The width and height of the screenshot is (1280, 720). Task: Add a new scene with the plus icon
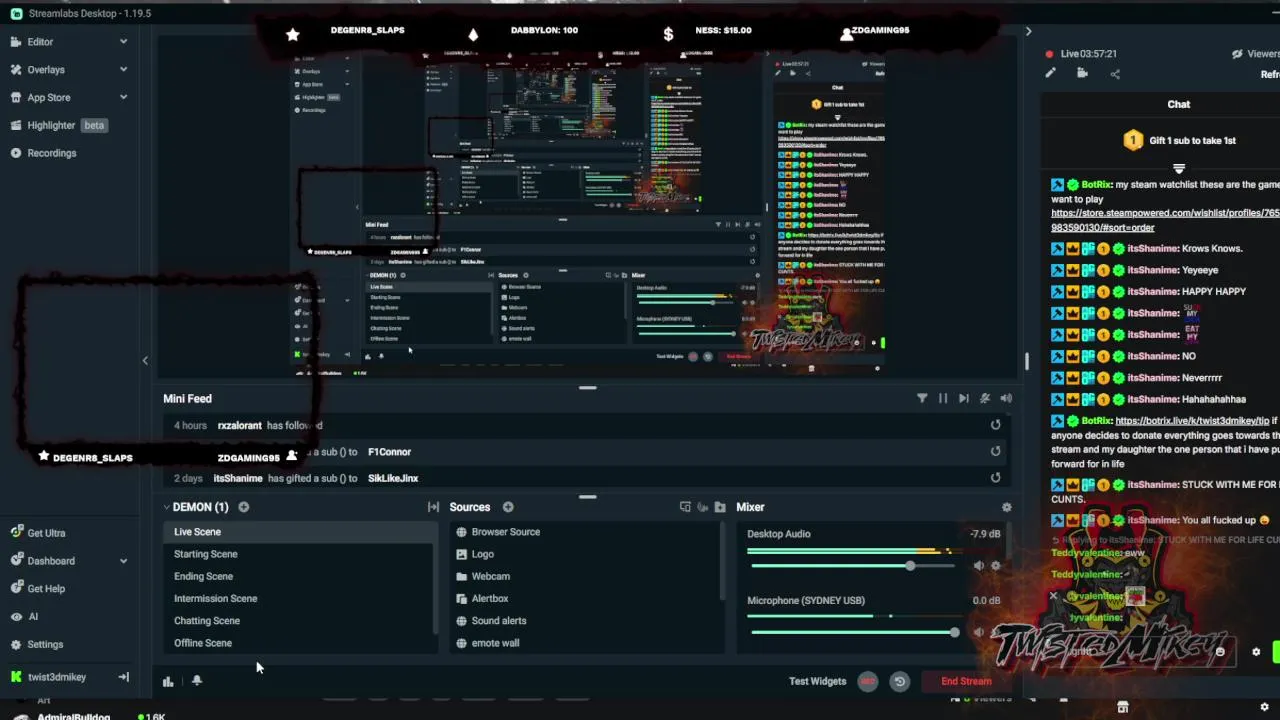[x=244, y=507]
